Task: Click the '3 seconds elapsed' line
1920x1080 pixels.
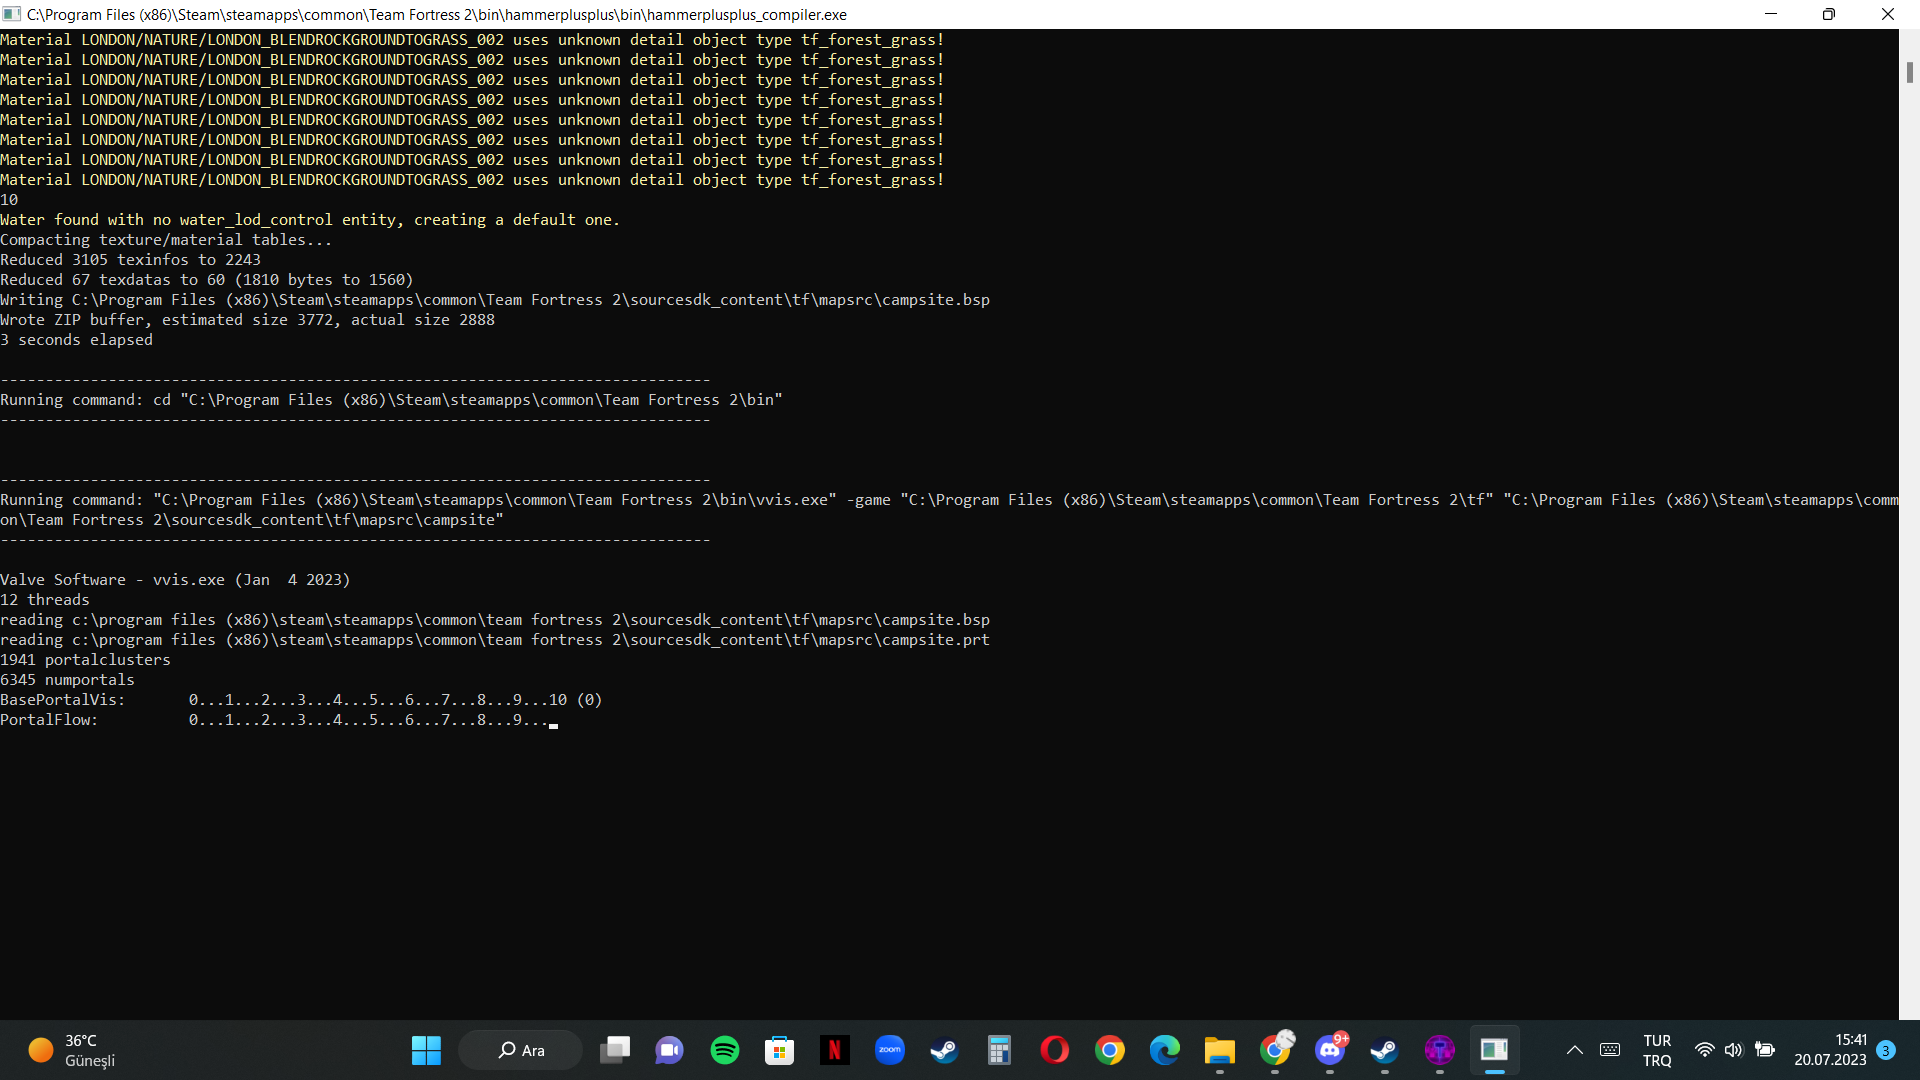Action: point(76,340)
